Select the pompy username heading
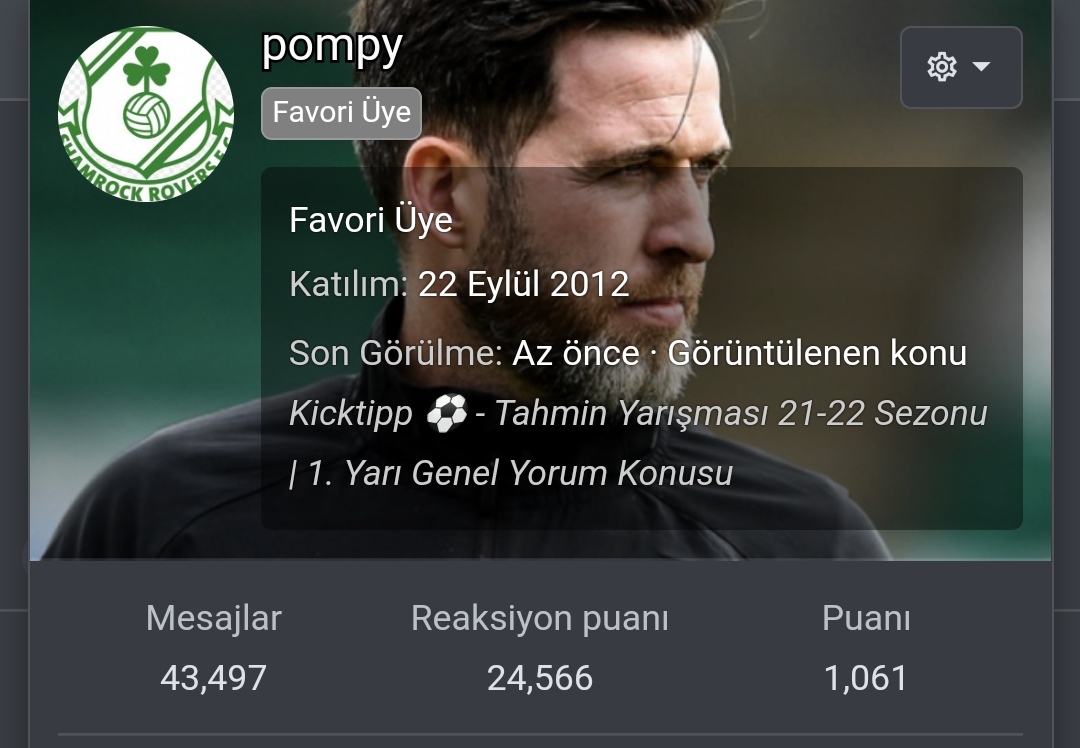Screen dimensions: 1080x748 [x=332, y=47]
